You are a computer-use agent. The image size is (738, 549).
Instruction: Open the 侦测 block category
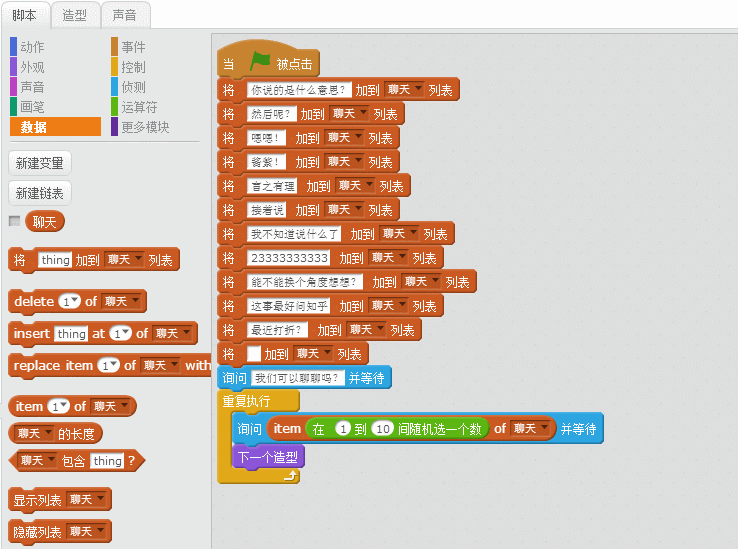click(x=133, y=87)
